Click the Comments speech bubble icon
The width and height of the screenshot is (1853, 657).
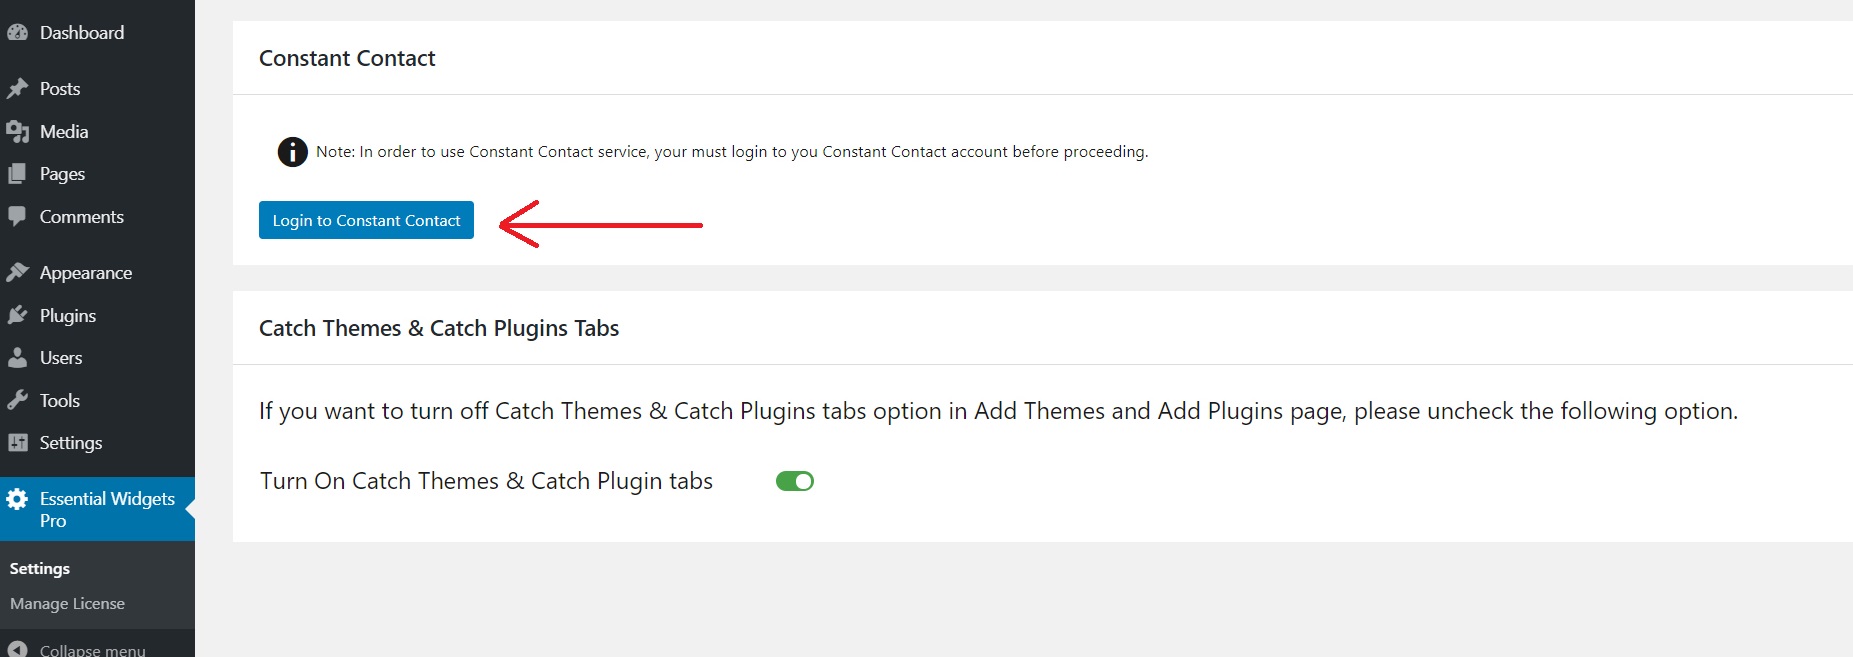[x=17, y=216]
